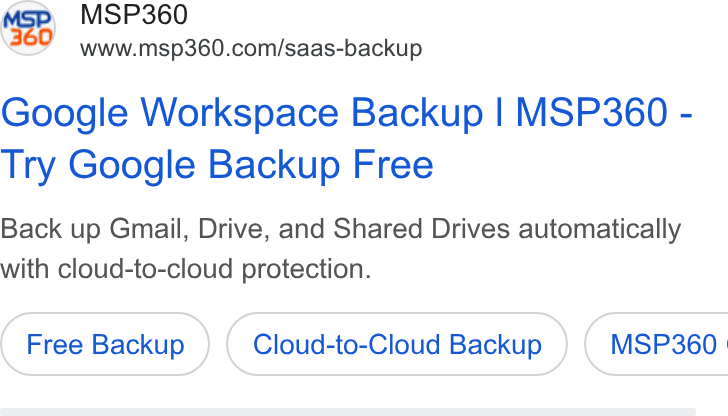Click the word Free ending the headline

pos(393,165)
